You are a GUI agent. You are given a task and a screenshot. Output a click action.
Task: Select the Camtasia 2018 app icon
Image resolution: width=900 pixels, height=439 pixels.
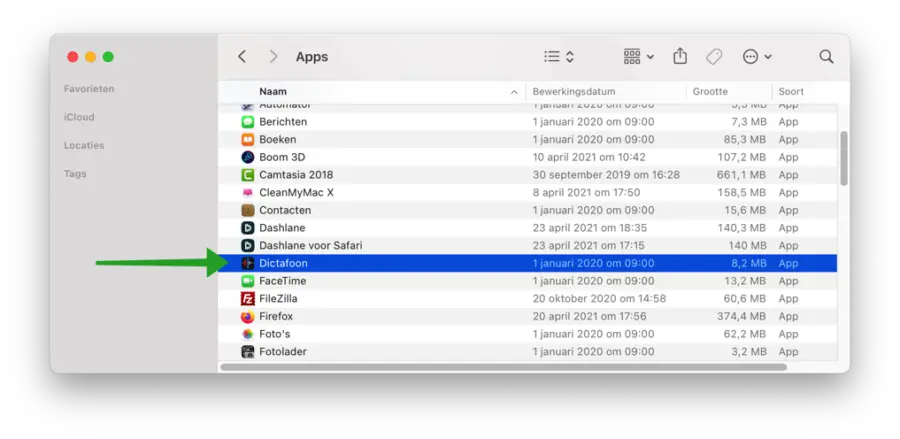coord(247,175)
